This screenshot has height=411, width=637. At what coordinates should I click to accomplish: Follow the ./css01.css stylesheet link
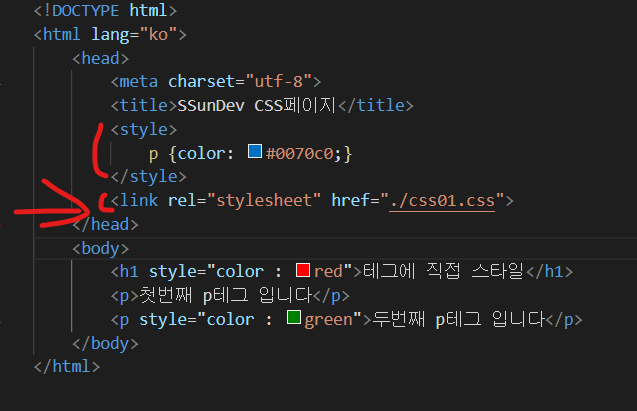(442, 201)
